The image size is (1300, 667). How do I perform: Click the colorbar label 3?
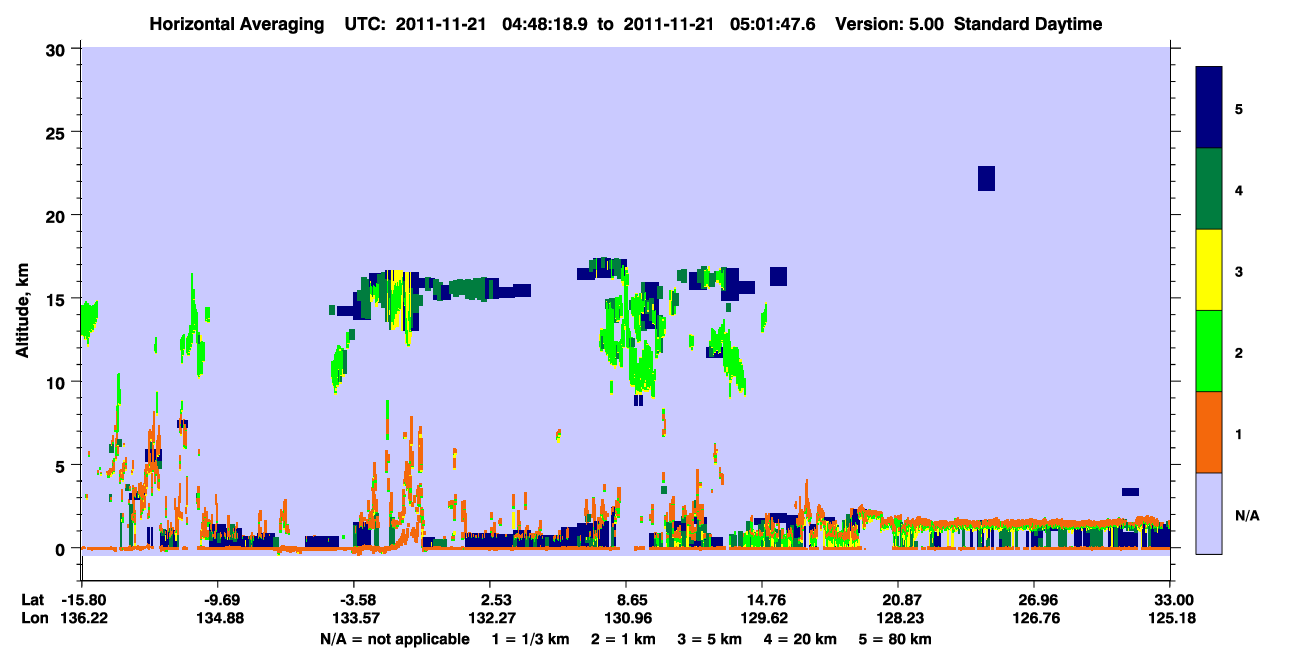pyautogui.click(x=1239, y=271)
